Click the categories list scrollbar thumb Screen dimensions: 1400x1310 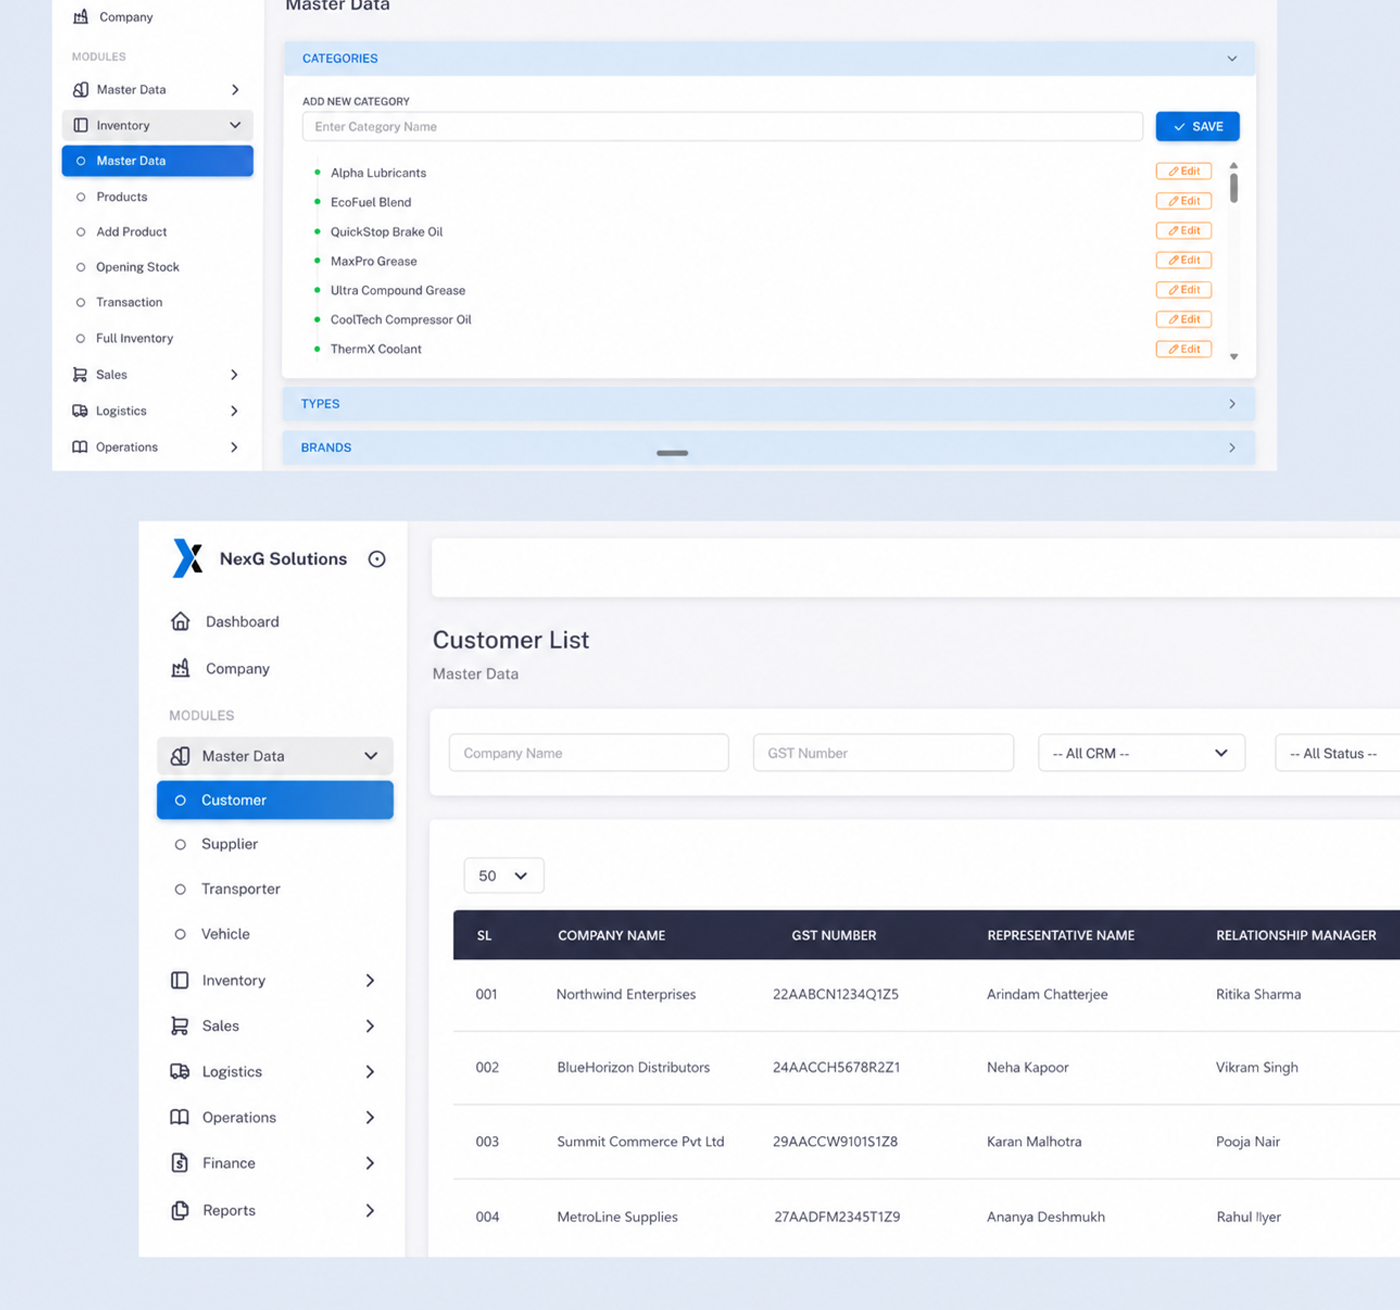click(x=1234, y=188)
